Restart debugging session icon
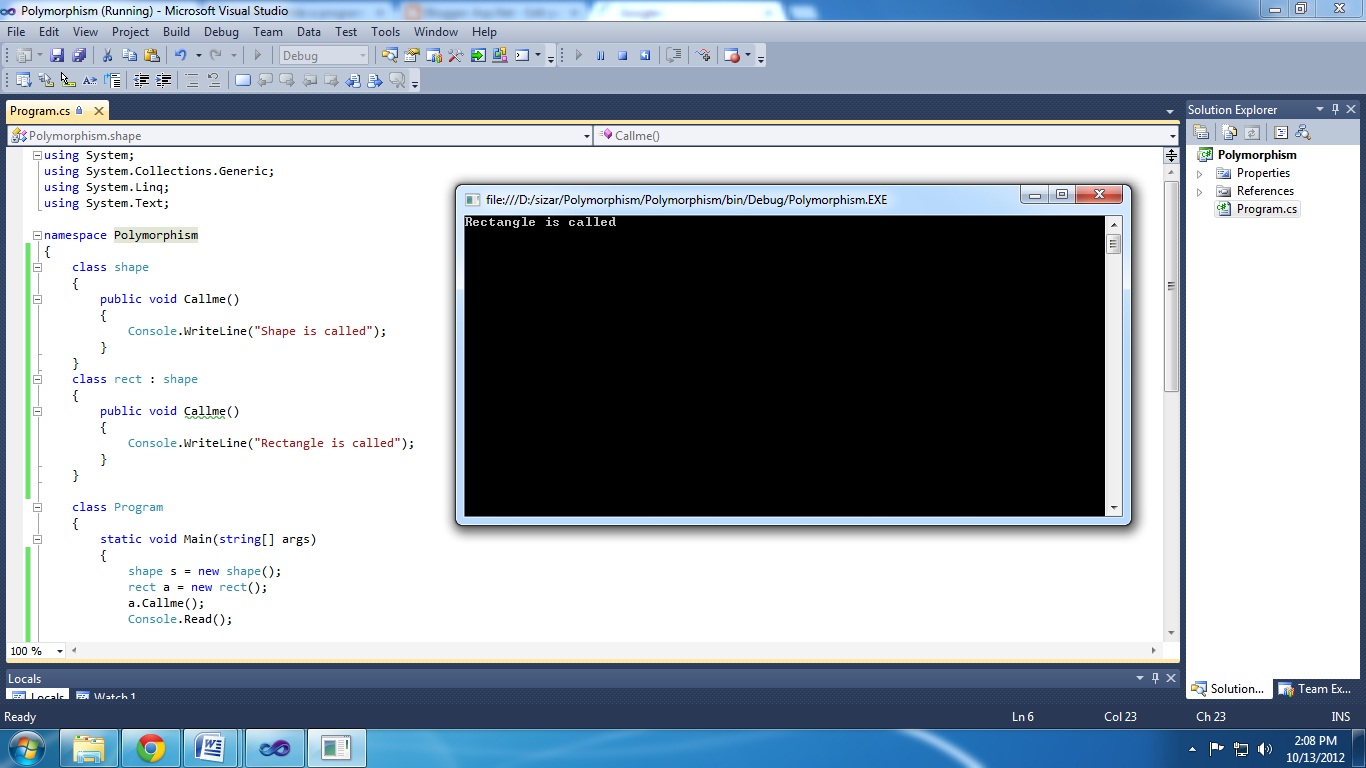 645,55
